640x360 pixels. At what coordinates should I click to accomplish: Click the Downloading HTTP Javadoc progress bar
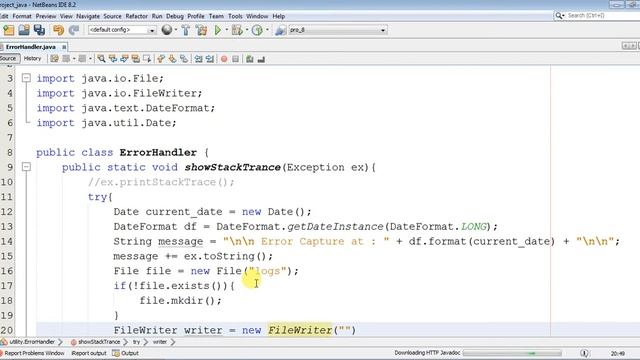[x=513, y=353]
